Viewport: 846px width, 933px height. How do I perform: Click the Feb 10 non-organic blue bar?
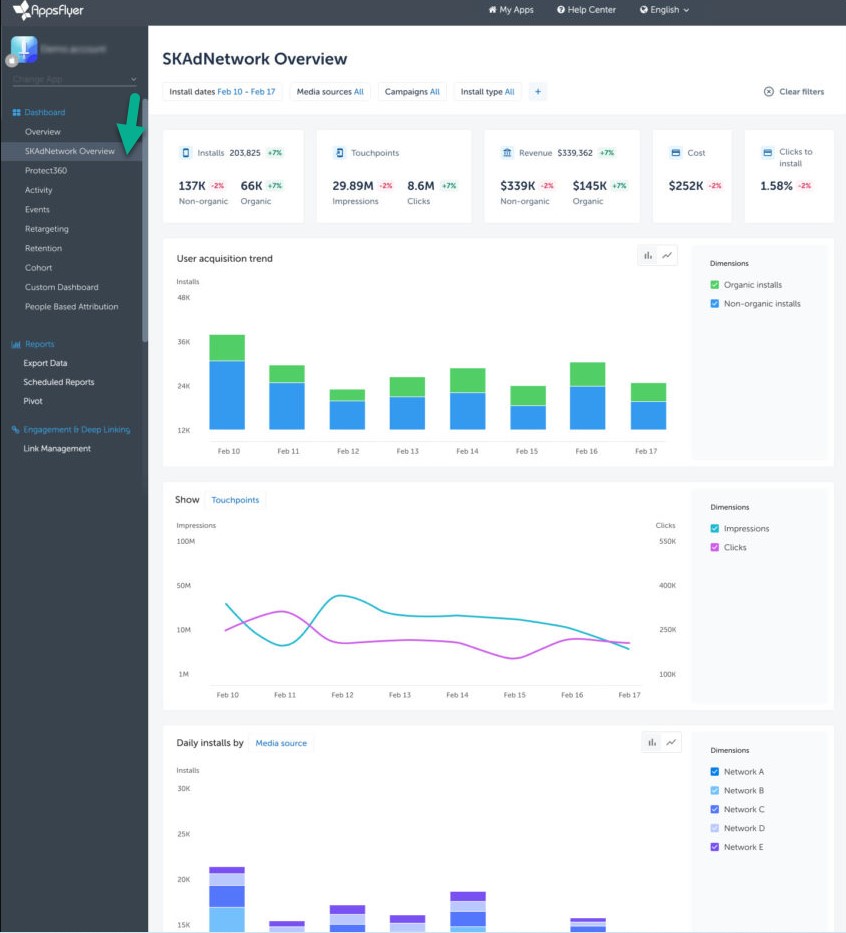(x=227, y=395)
